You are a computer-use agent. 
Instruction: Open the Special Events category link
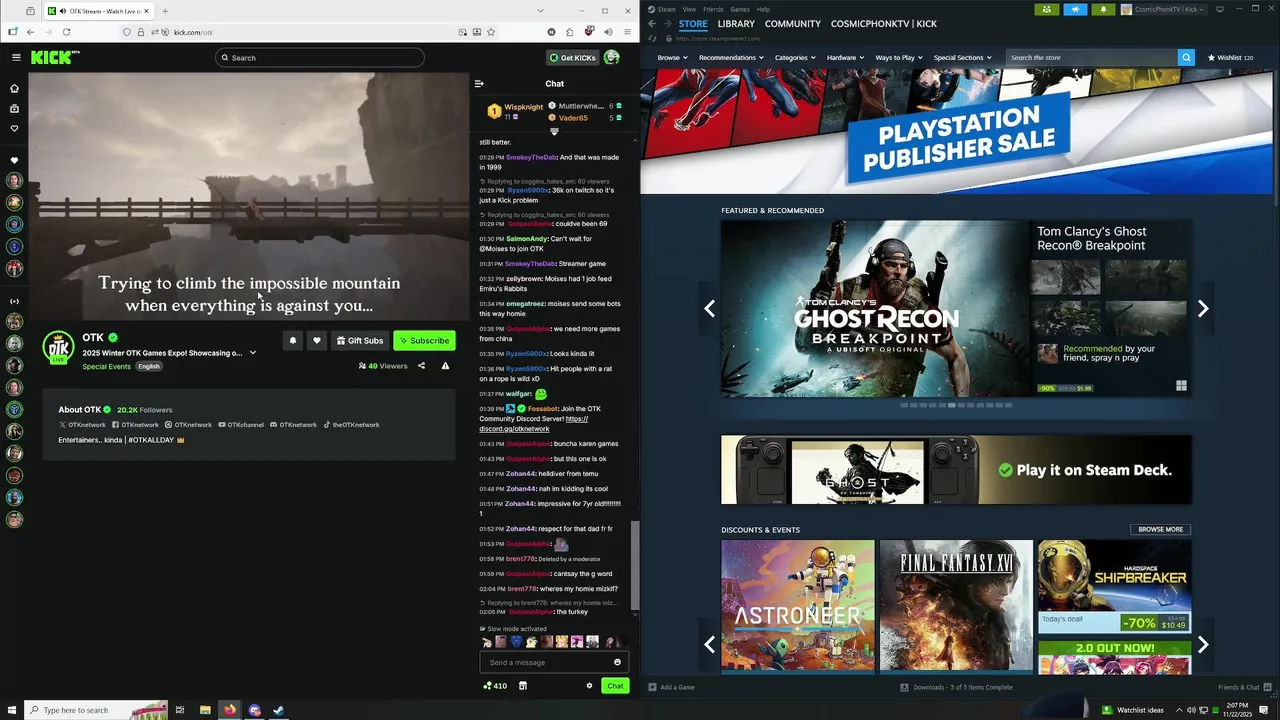pyautogui.click(x=106, y=366)
